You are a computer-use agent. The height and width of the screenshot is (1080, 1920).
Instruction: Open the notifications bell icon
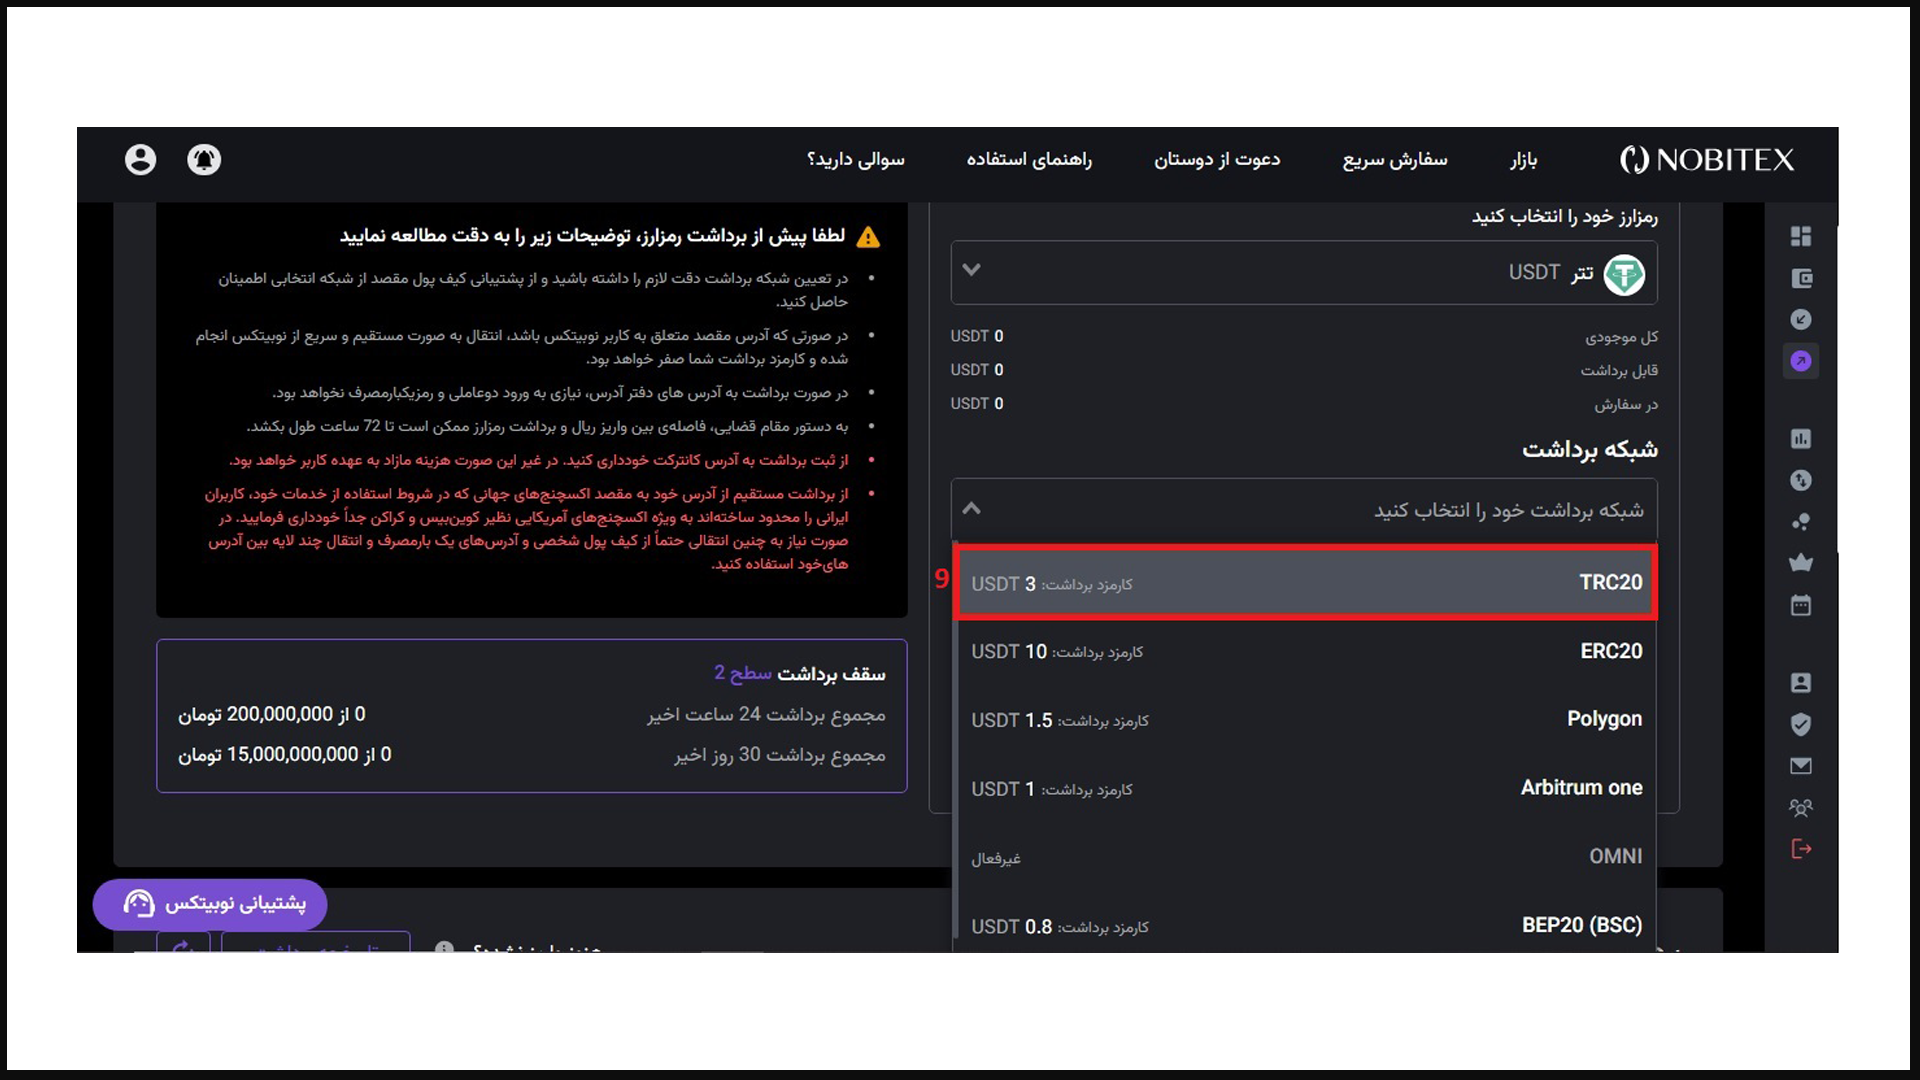[204, 160]
